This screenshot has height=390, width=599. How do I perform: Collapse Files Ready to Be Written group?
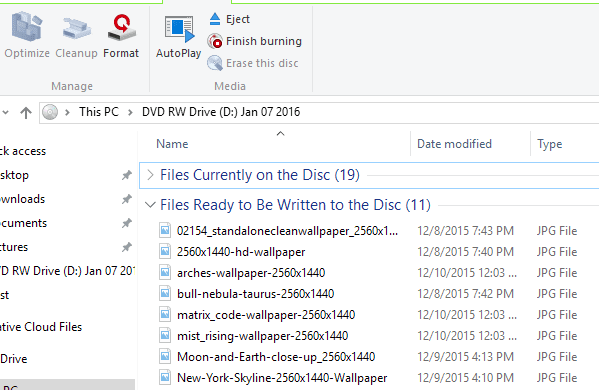tap(150, 205)
